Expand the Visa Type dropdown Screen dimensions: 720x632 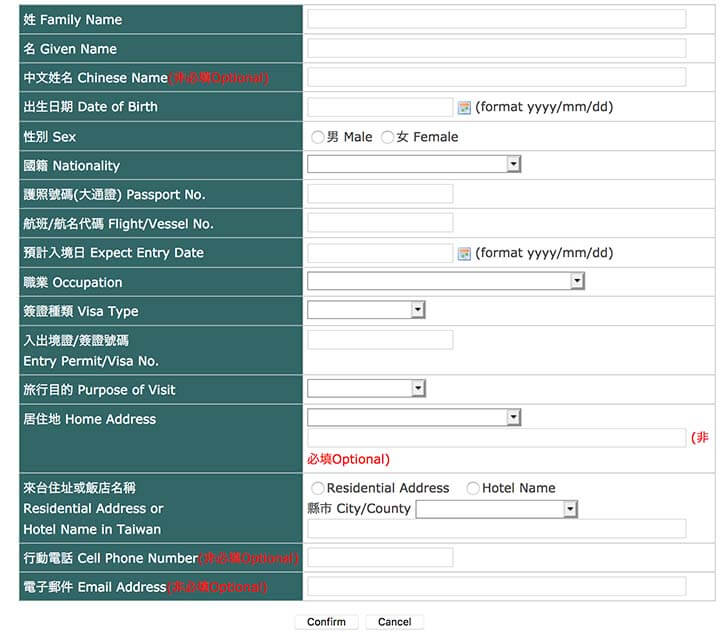(x=366, y=310)
